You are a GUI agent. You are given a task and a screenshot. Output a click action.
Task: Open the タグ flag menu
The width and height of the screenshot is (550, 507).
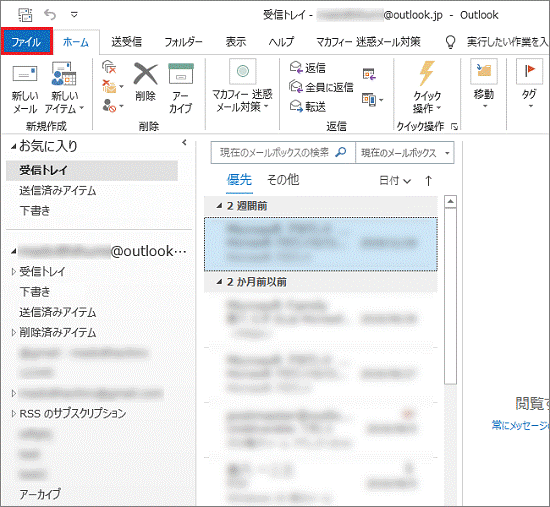click(x=530, y=84)
